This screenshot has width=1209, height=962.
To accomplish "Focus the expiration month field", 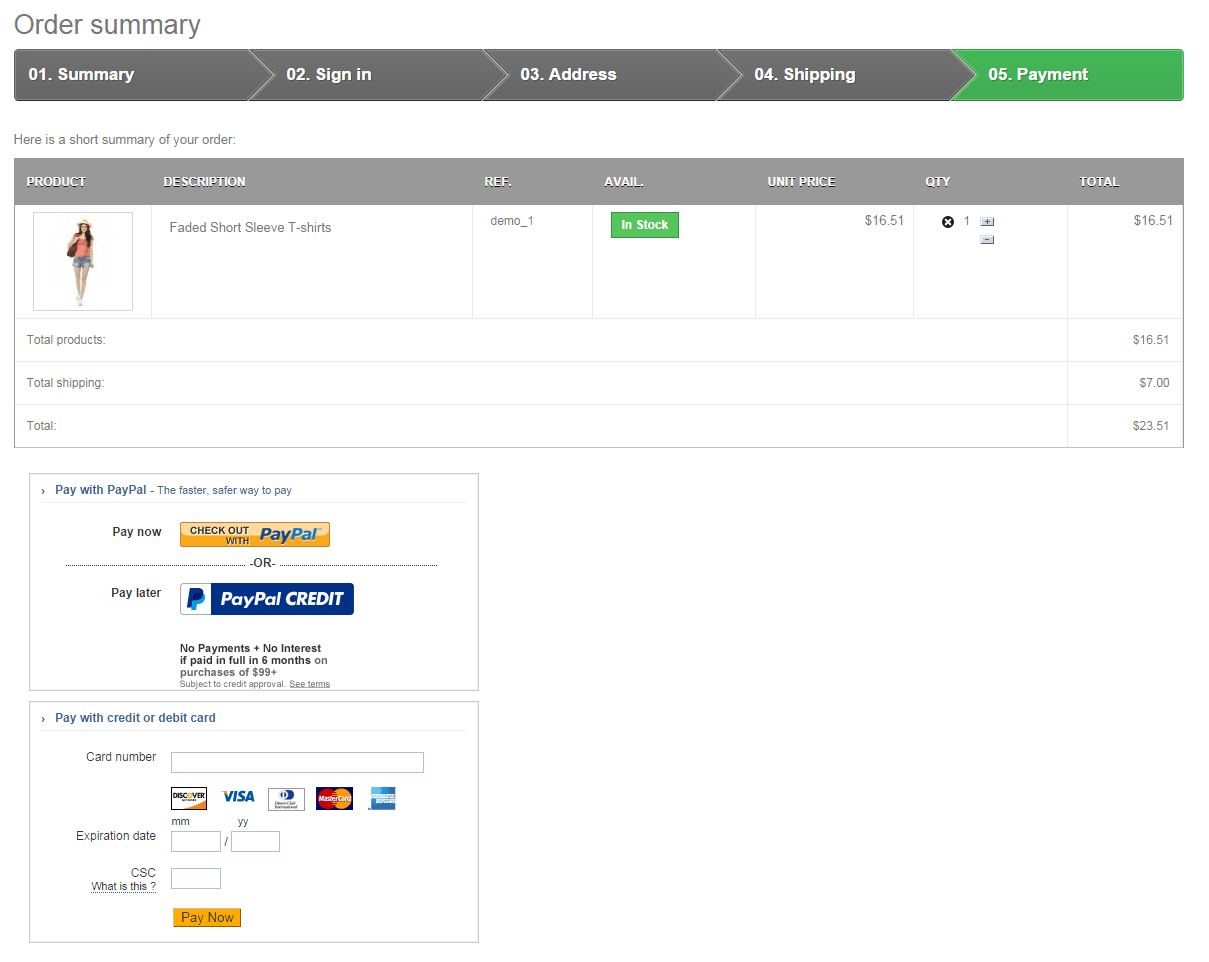I will tap(196, 841).
